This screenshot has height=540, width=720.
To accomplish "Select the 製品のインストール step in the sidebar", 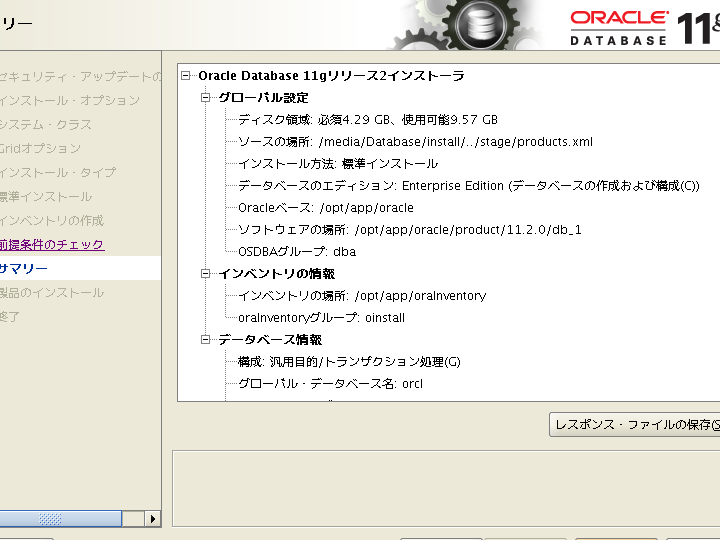I will (x=51, y=293).
